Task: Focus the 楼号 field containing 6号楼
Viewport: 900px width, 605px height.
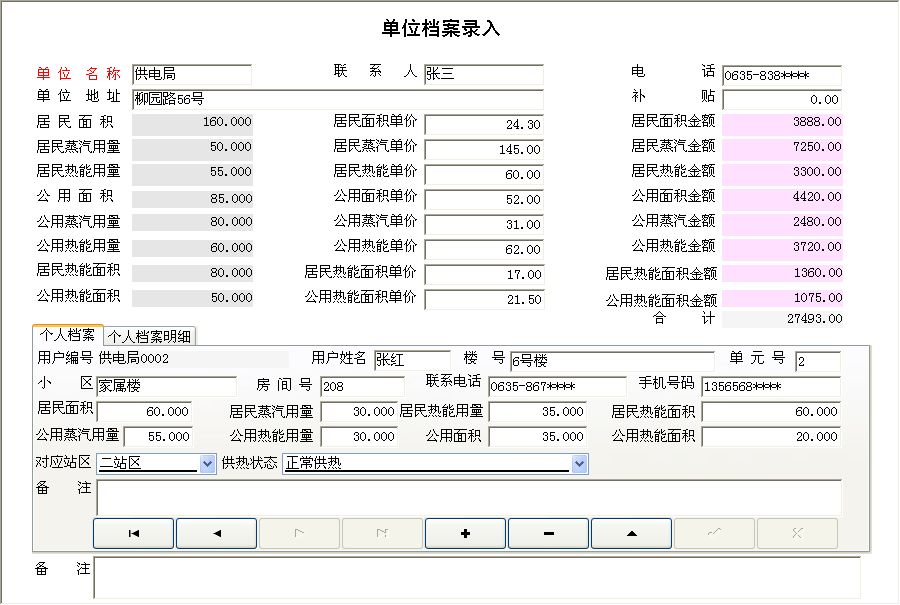Action: click(x=612, y=360)
